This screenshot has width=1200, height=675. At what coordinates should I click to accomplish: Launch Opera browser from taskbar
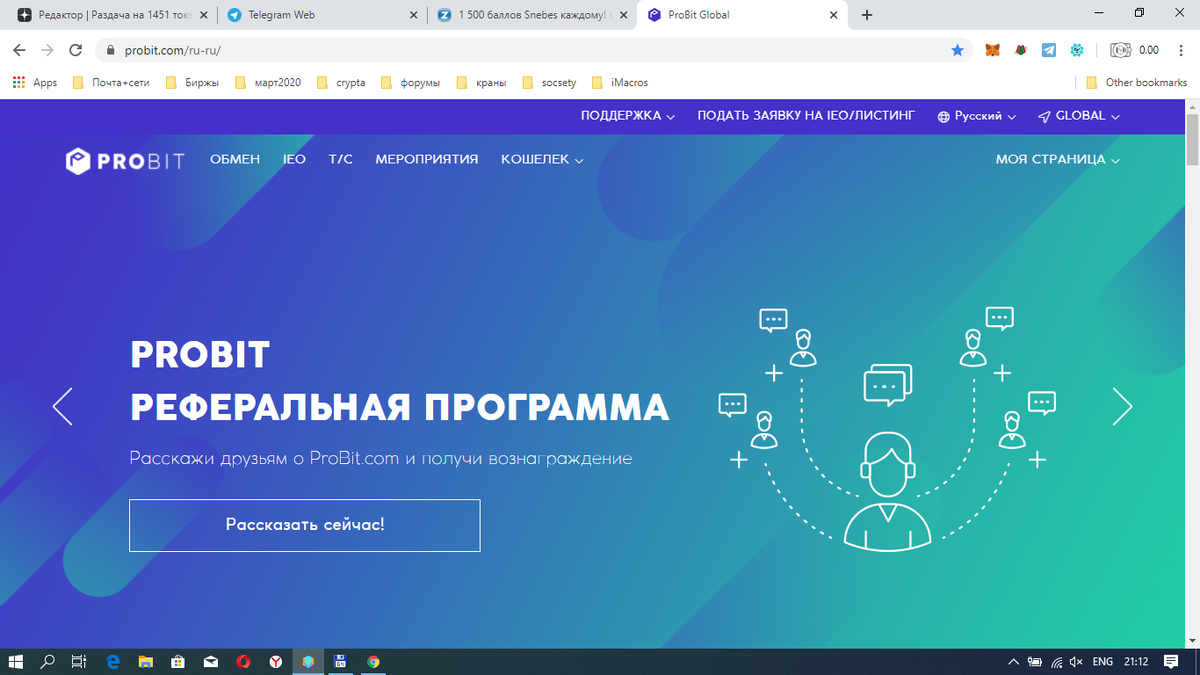243,661
